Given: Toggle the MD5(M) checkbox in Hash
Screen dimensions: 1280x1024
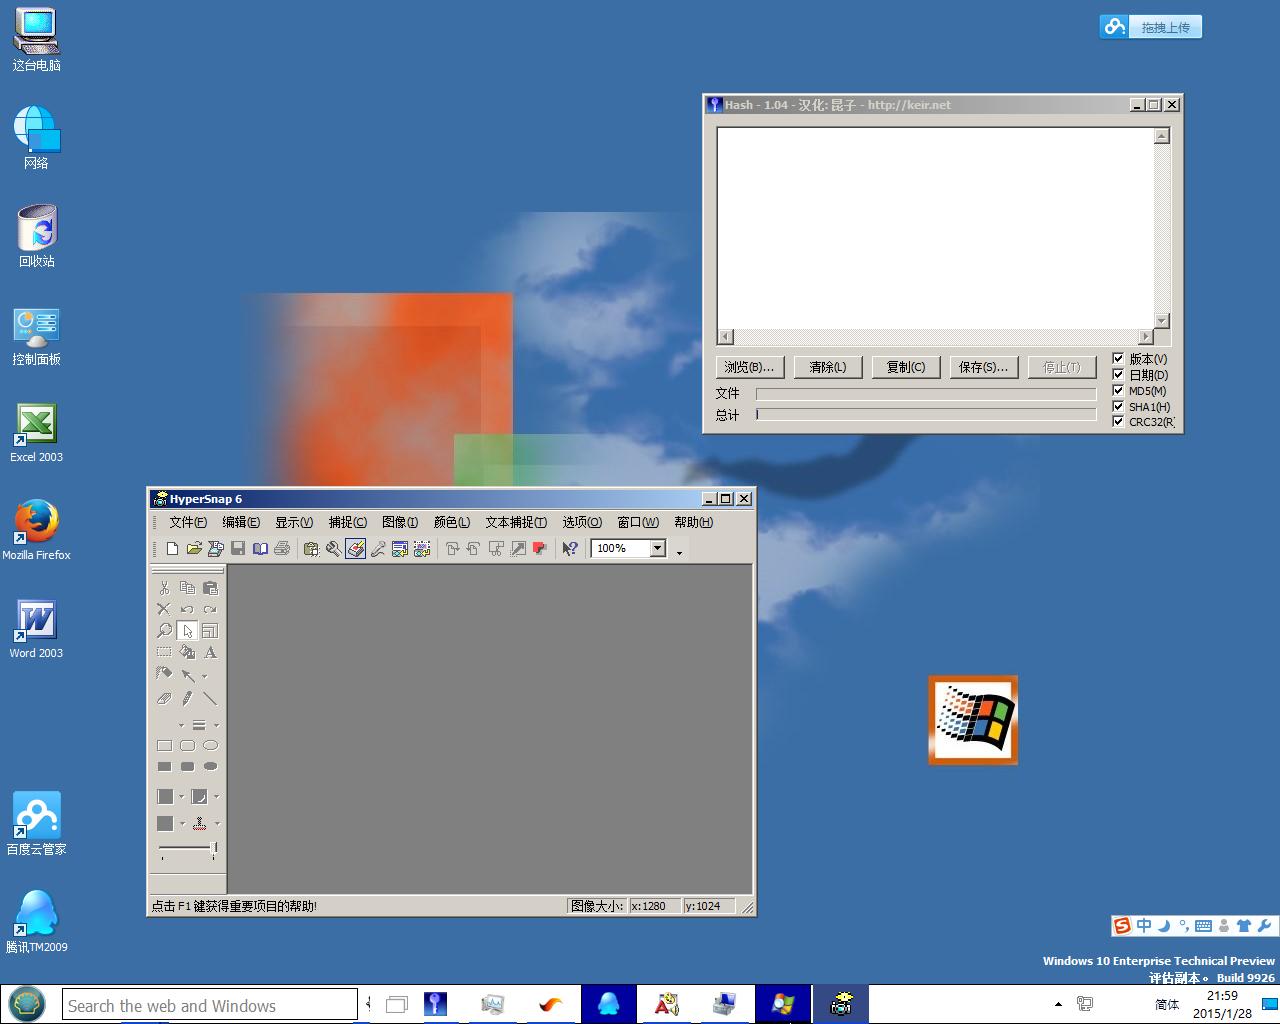Looking at the screenshot, I should (1118, 390).
